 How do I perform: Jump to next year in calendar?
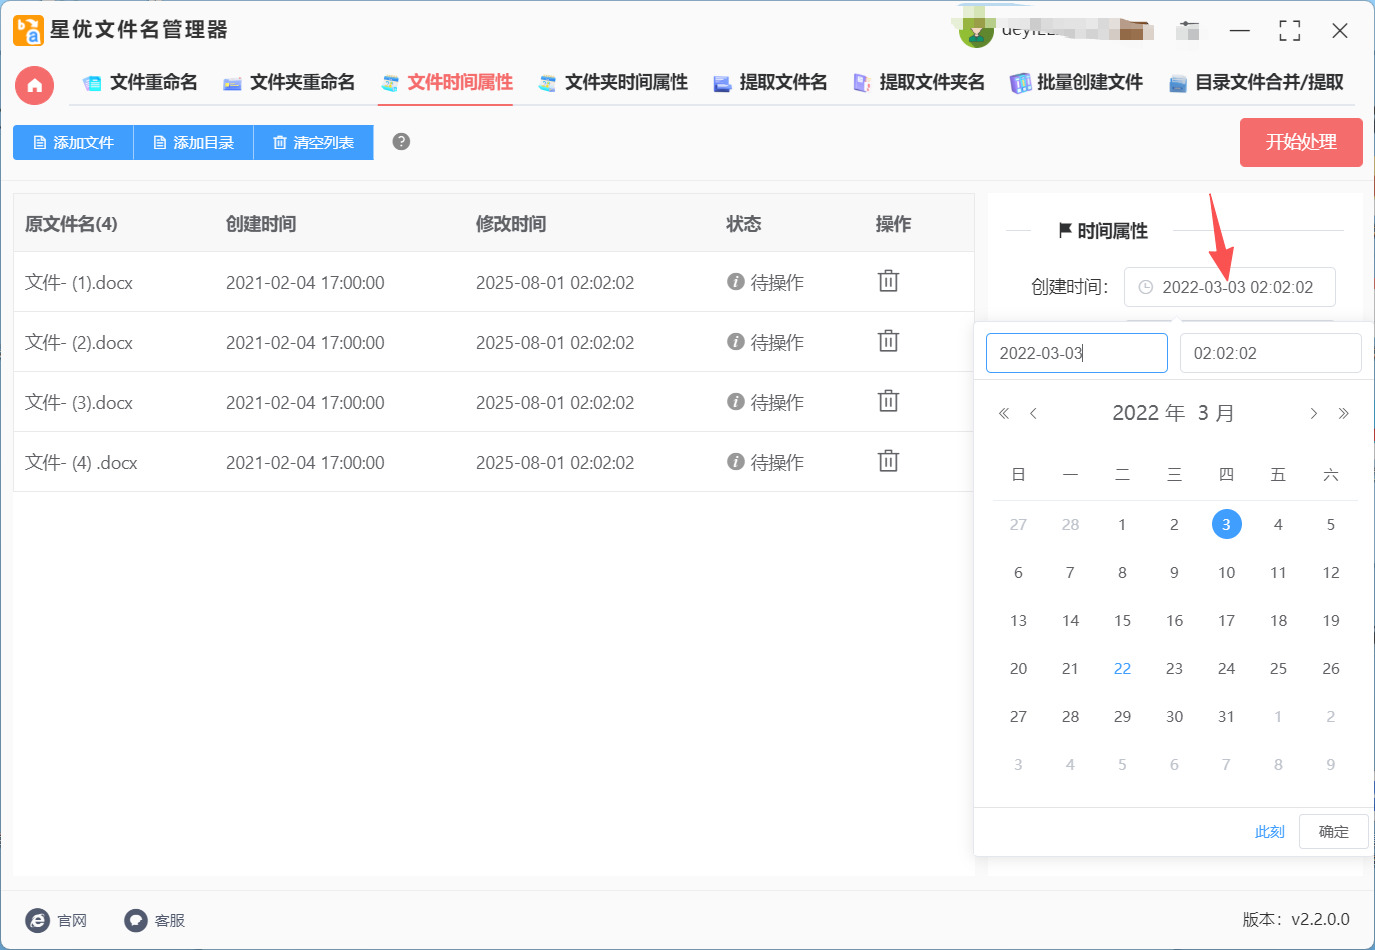point(1343,413)
